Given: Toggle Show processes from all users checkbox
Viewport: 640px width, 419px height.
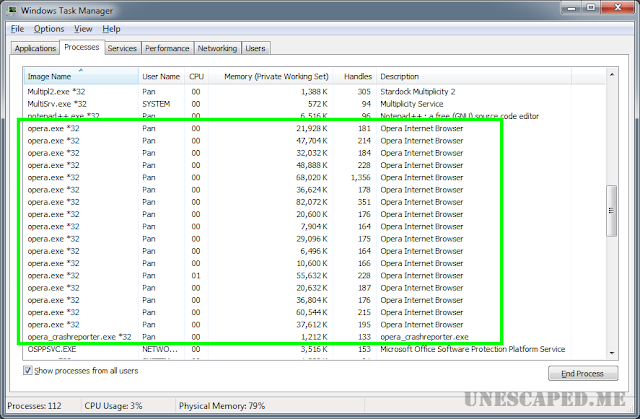Looking at the screenshot, I should click(27, 370).
